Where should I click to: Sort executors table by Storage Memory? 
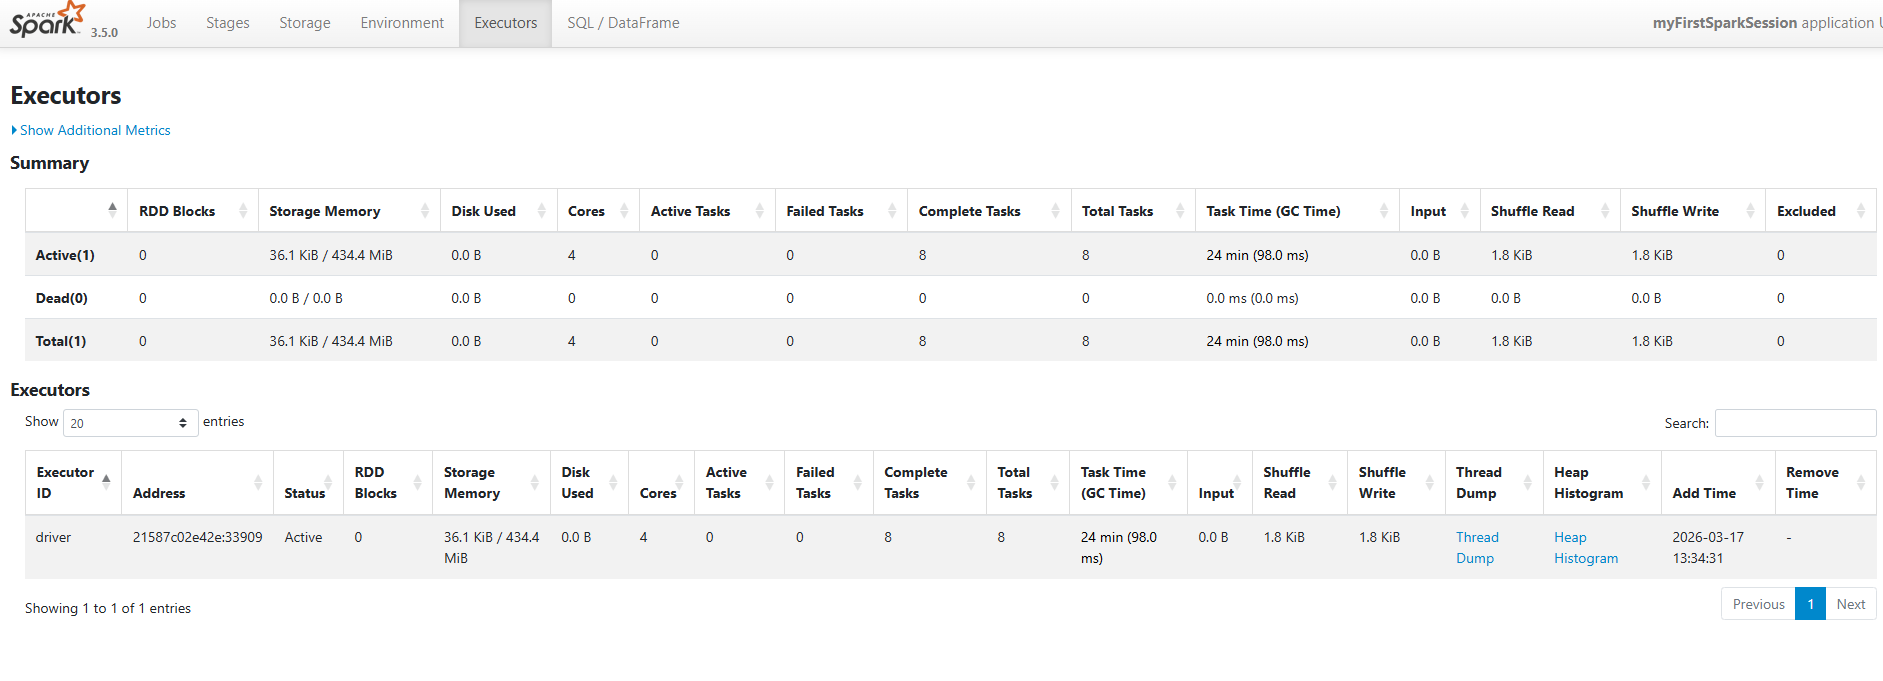(491, 483)
